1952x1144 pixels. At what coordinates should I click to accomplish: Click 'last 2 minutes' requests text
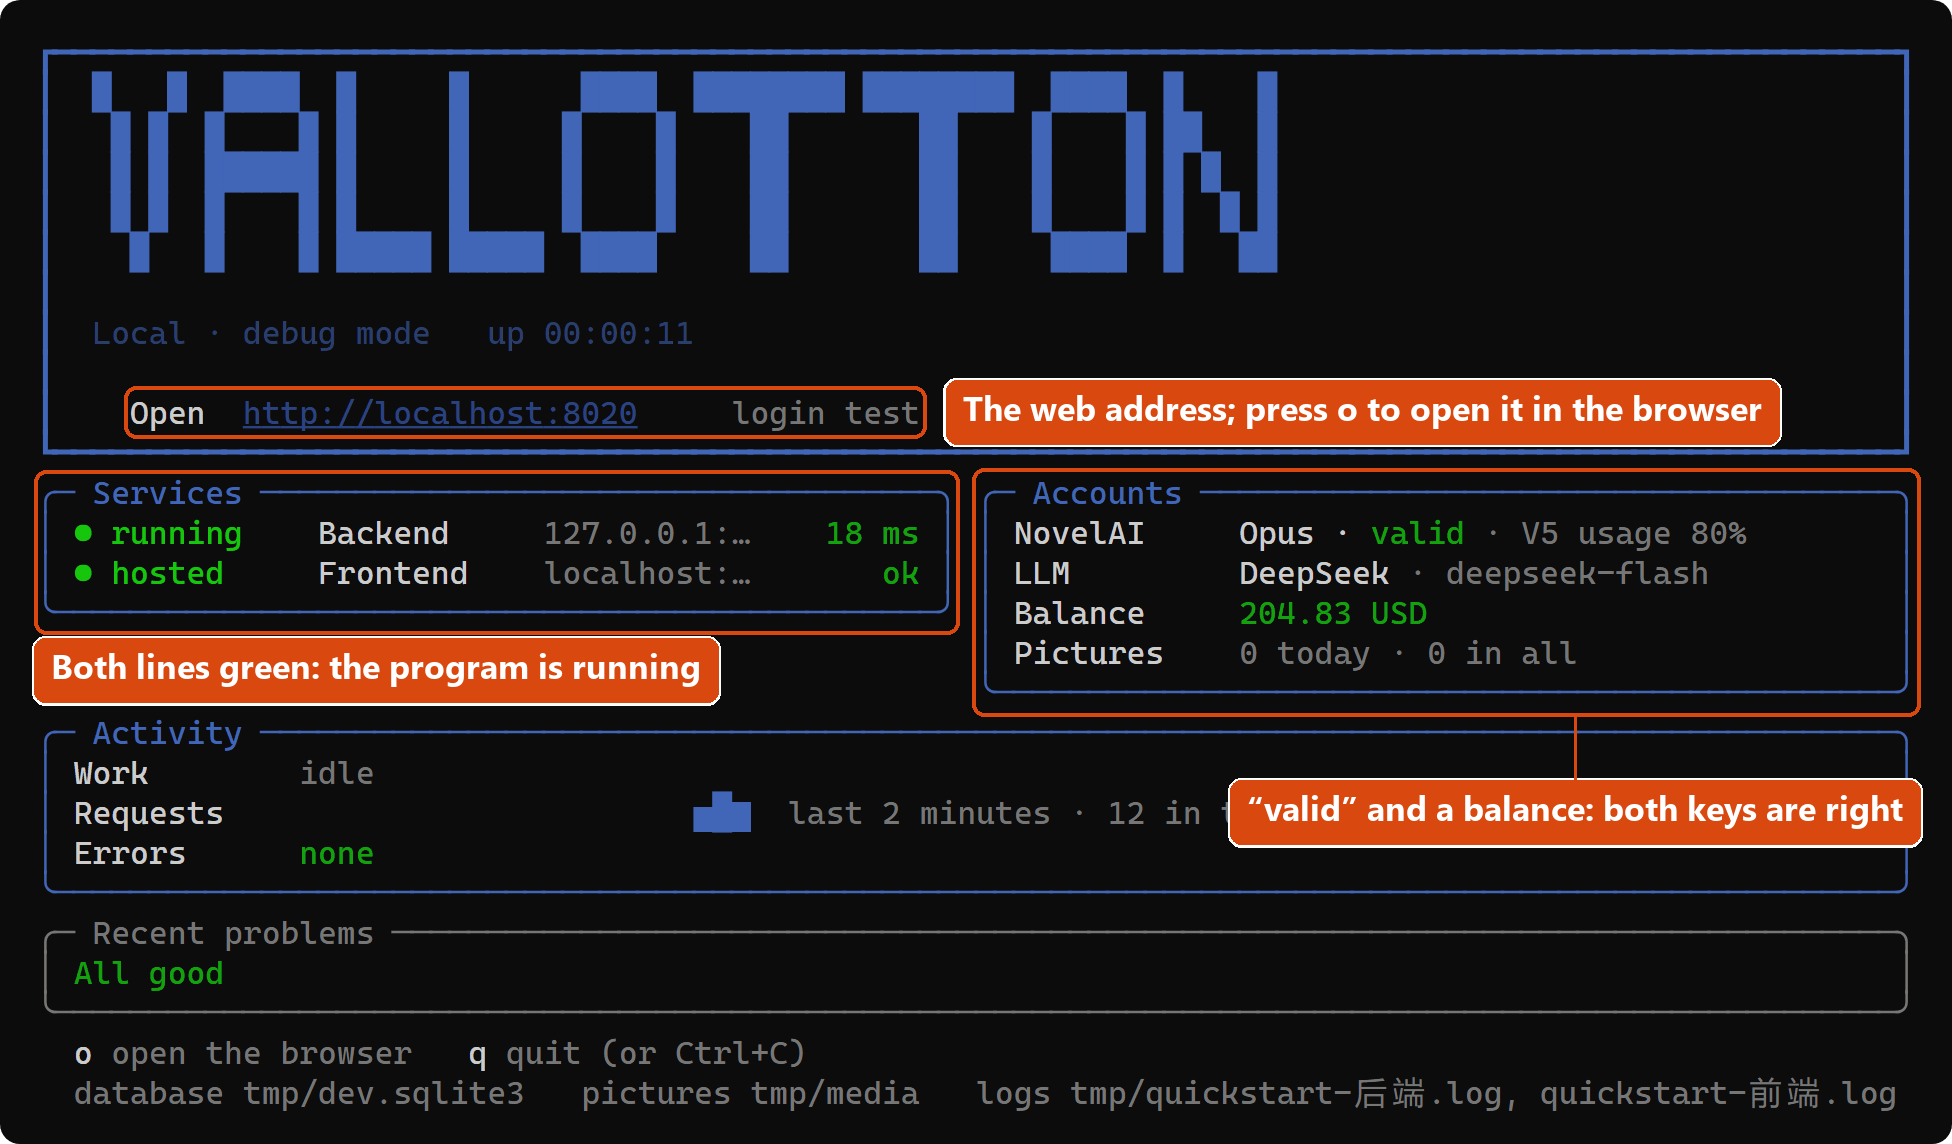(x=919, y=814)
